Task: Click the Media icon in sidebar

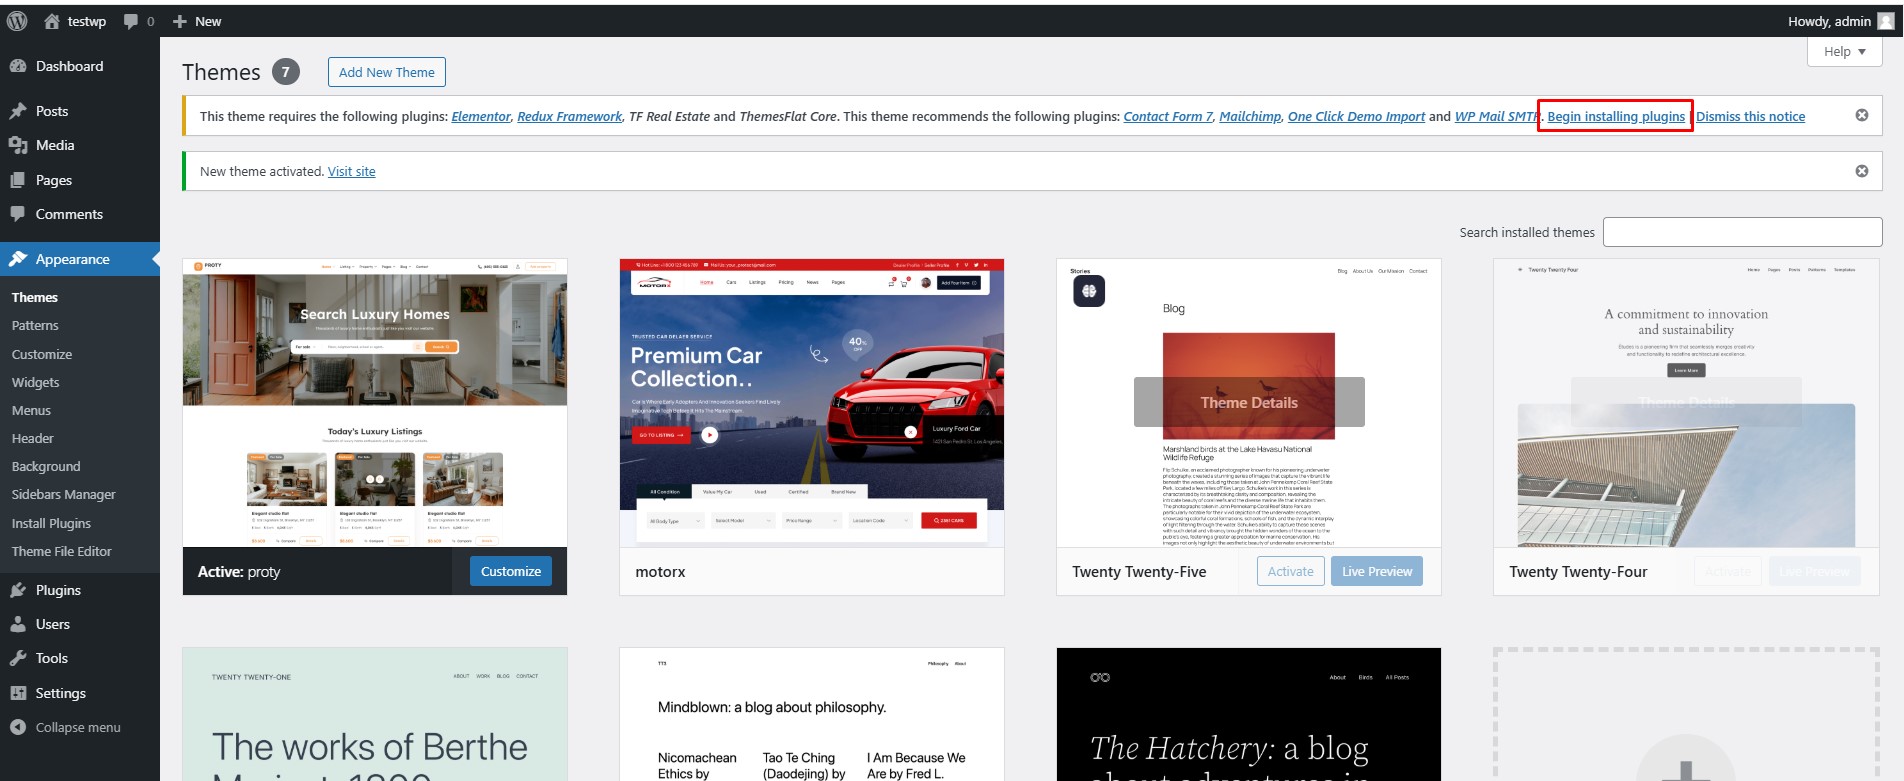Action: 18,145
